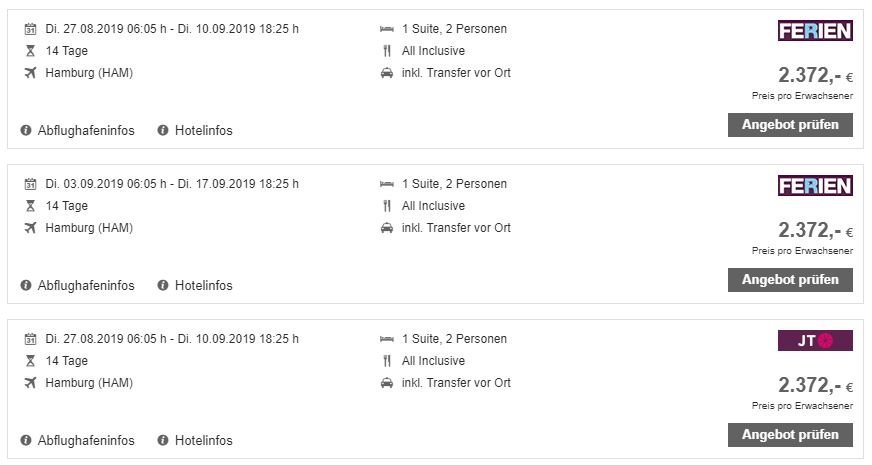Open Abflughafeninfos link in third offer
This screenshot has width=872, height=465.
click(x=86, y=440)
